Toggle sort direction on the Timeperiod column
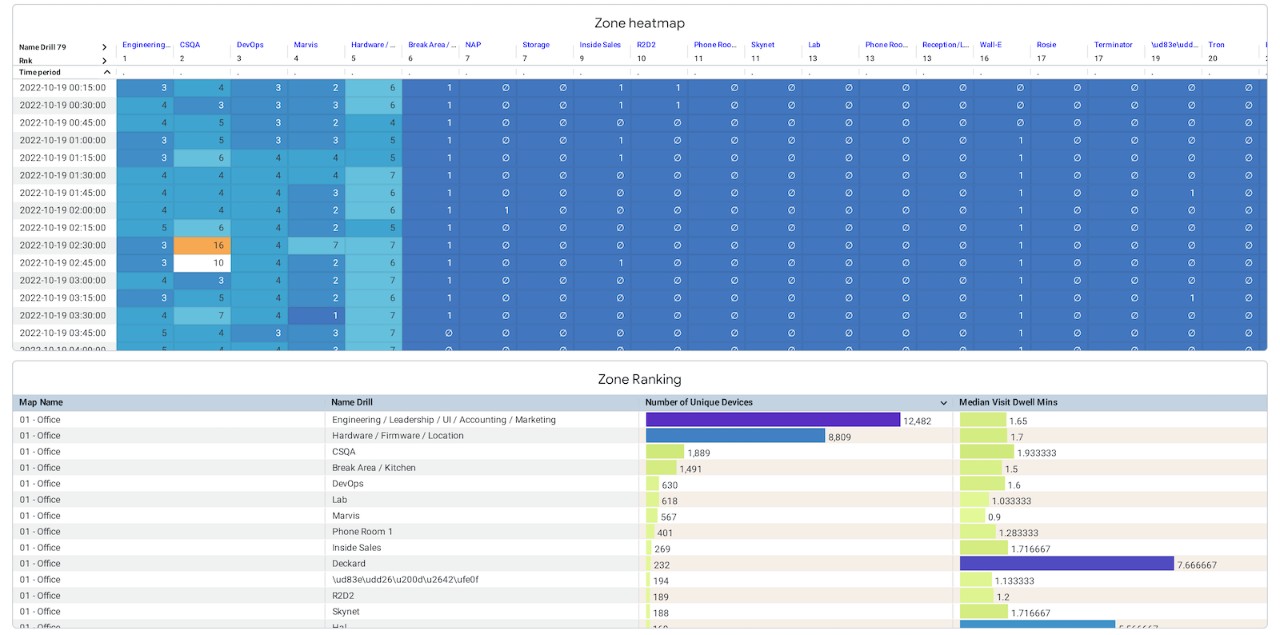This screenshot has width=1280, height=635. click(x=107, y=71)
